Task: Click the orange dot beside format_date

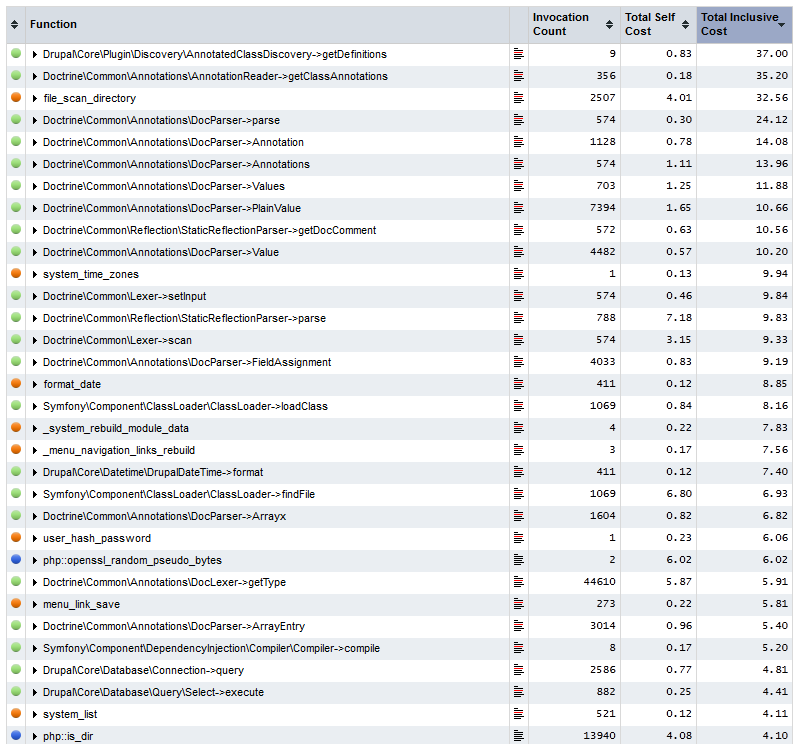Action: (x=16, y=383)
